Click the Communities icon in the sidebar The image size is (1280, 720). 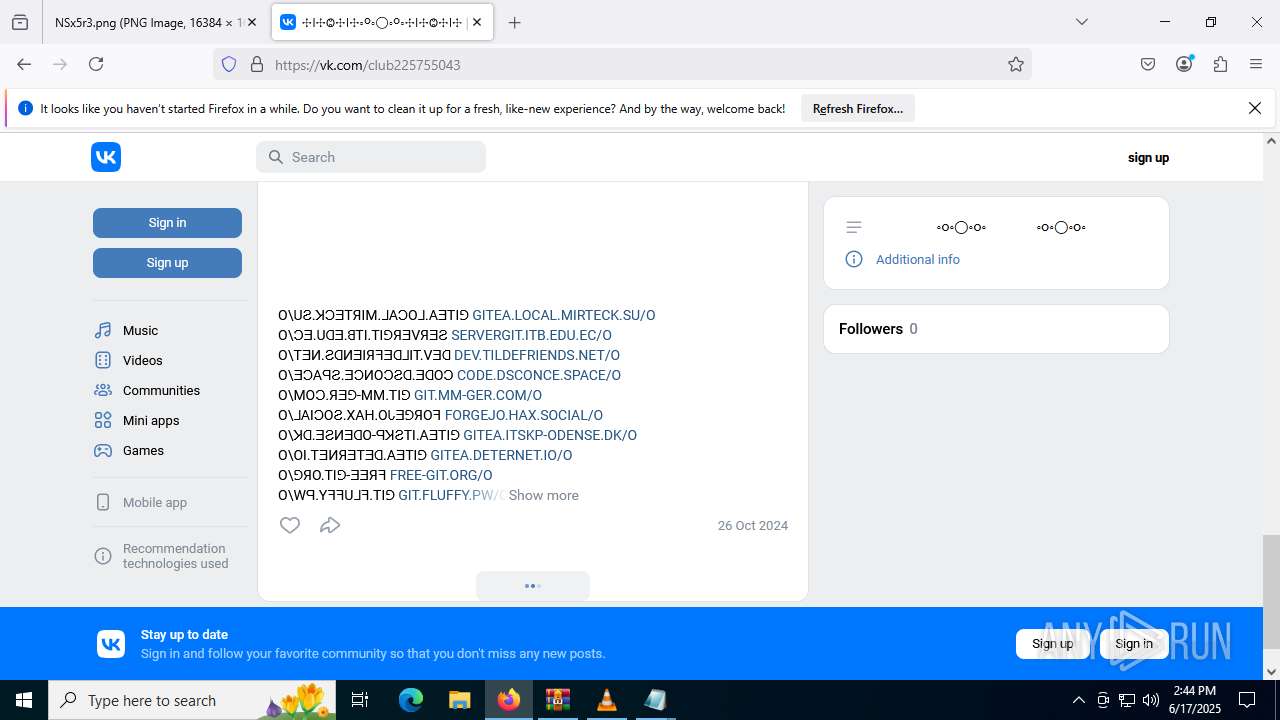coord(103,390)
